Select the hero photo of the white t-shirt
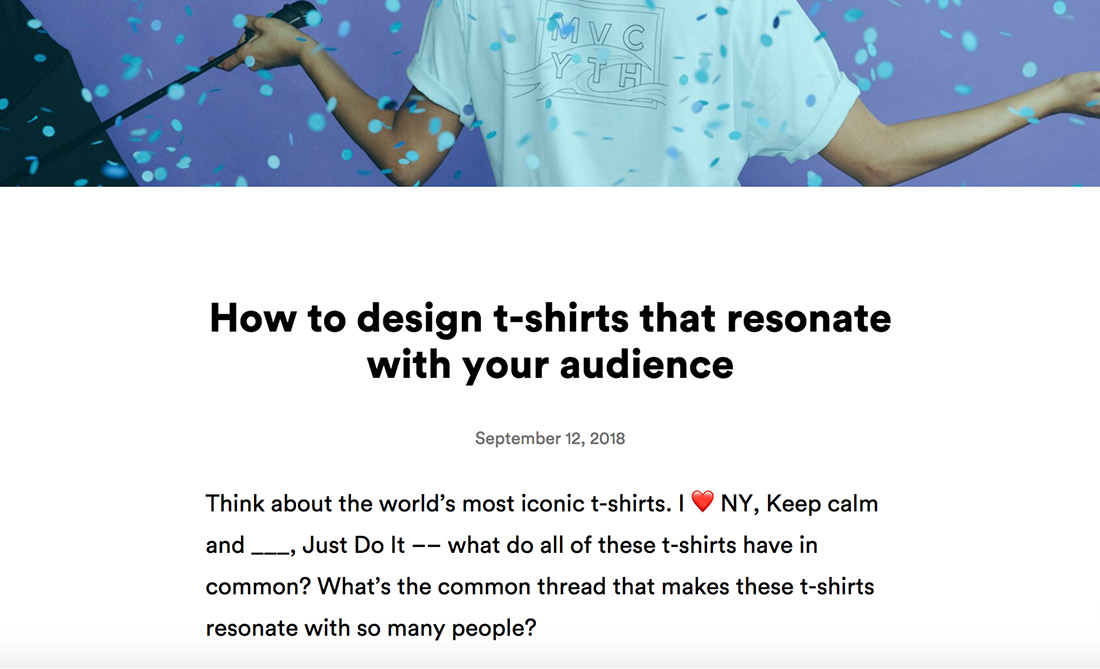The image size is (1100, 669). tap(550, 93)
